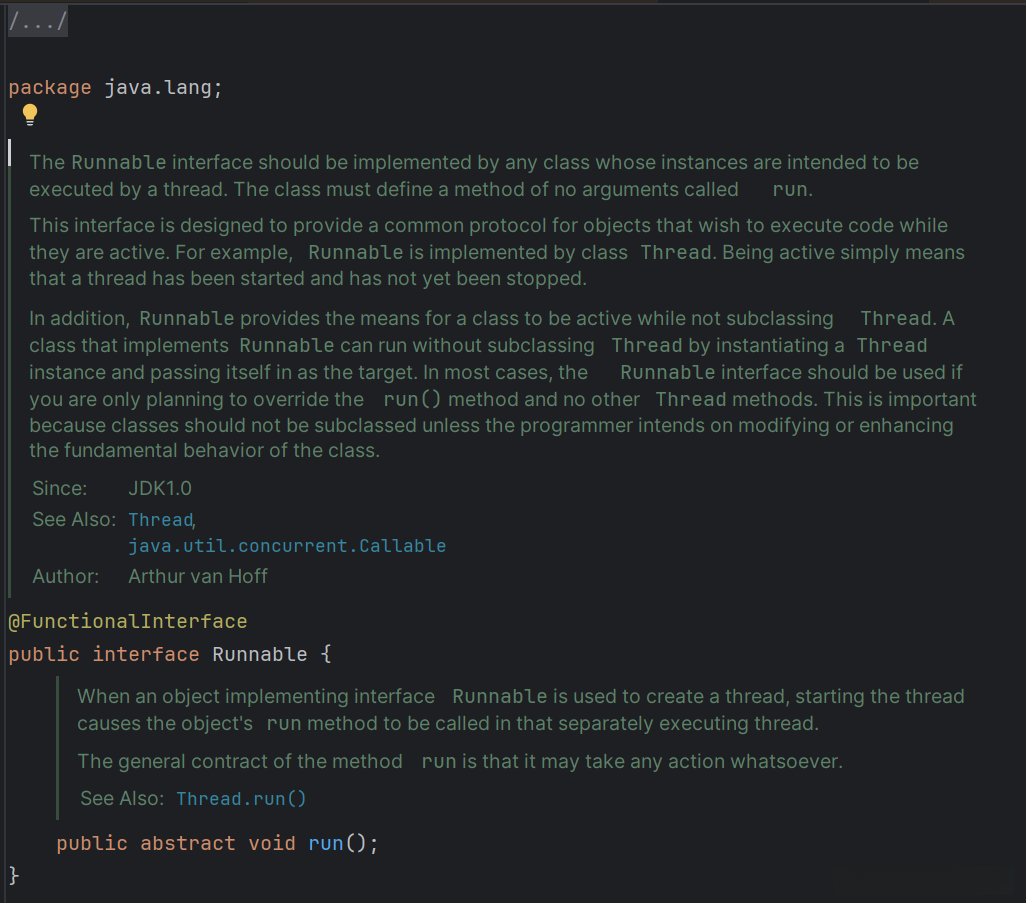Expand the folded /.../ comment block
Image resolution: width=1026 pixels, height=903 pixels.
(x=38, y=22)
